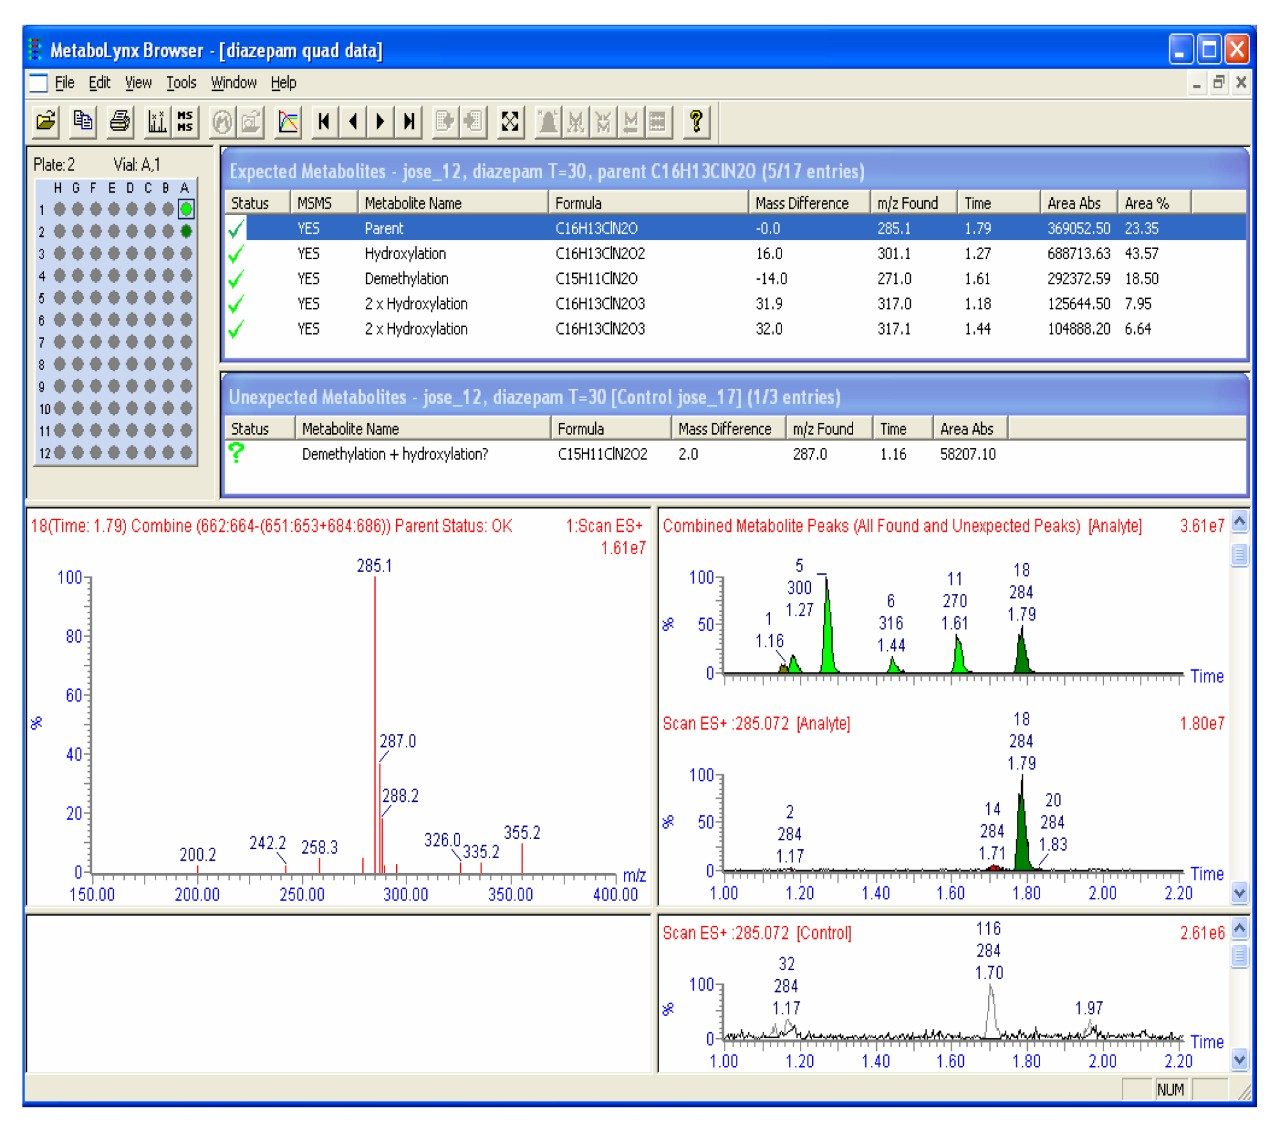Select 2 x Hydroxylation row at time 1.18
The height and width of the screenshot is (1132, 1280).
[x=735, y=304]
